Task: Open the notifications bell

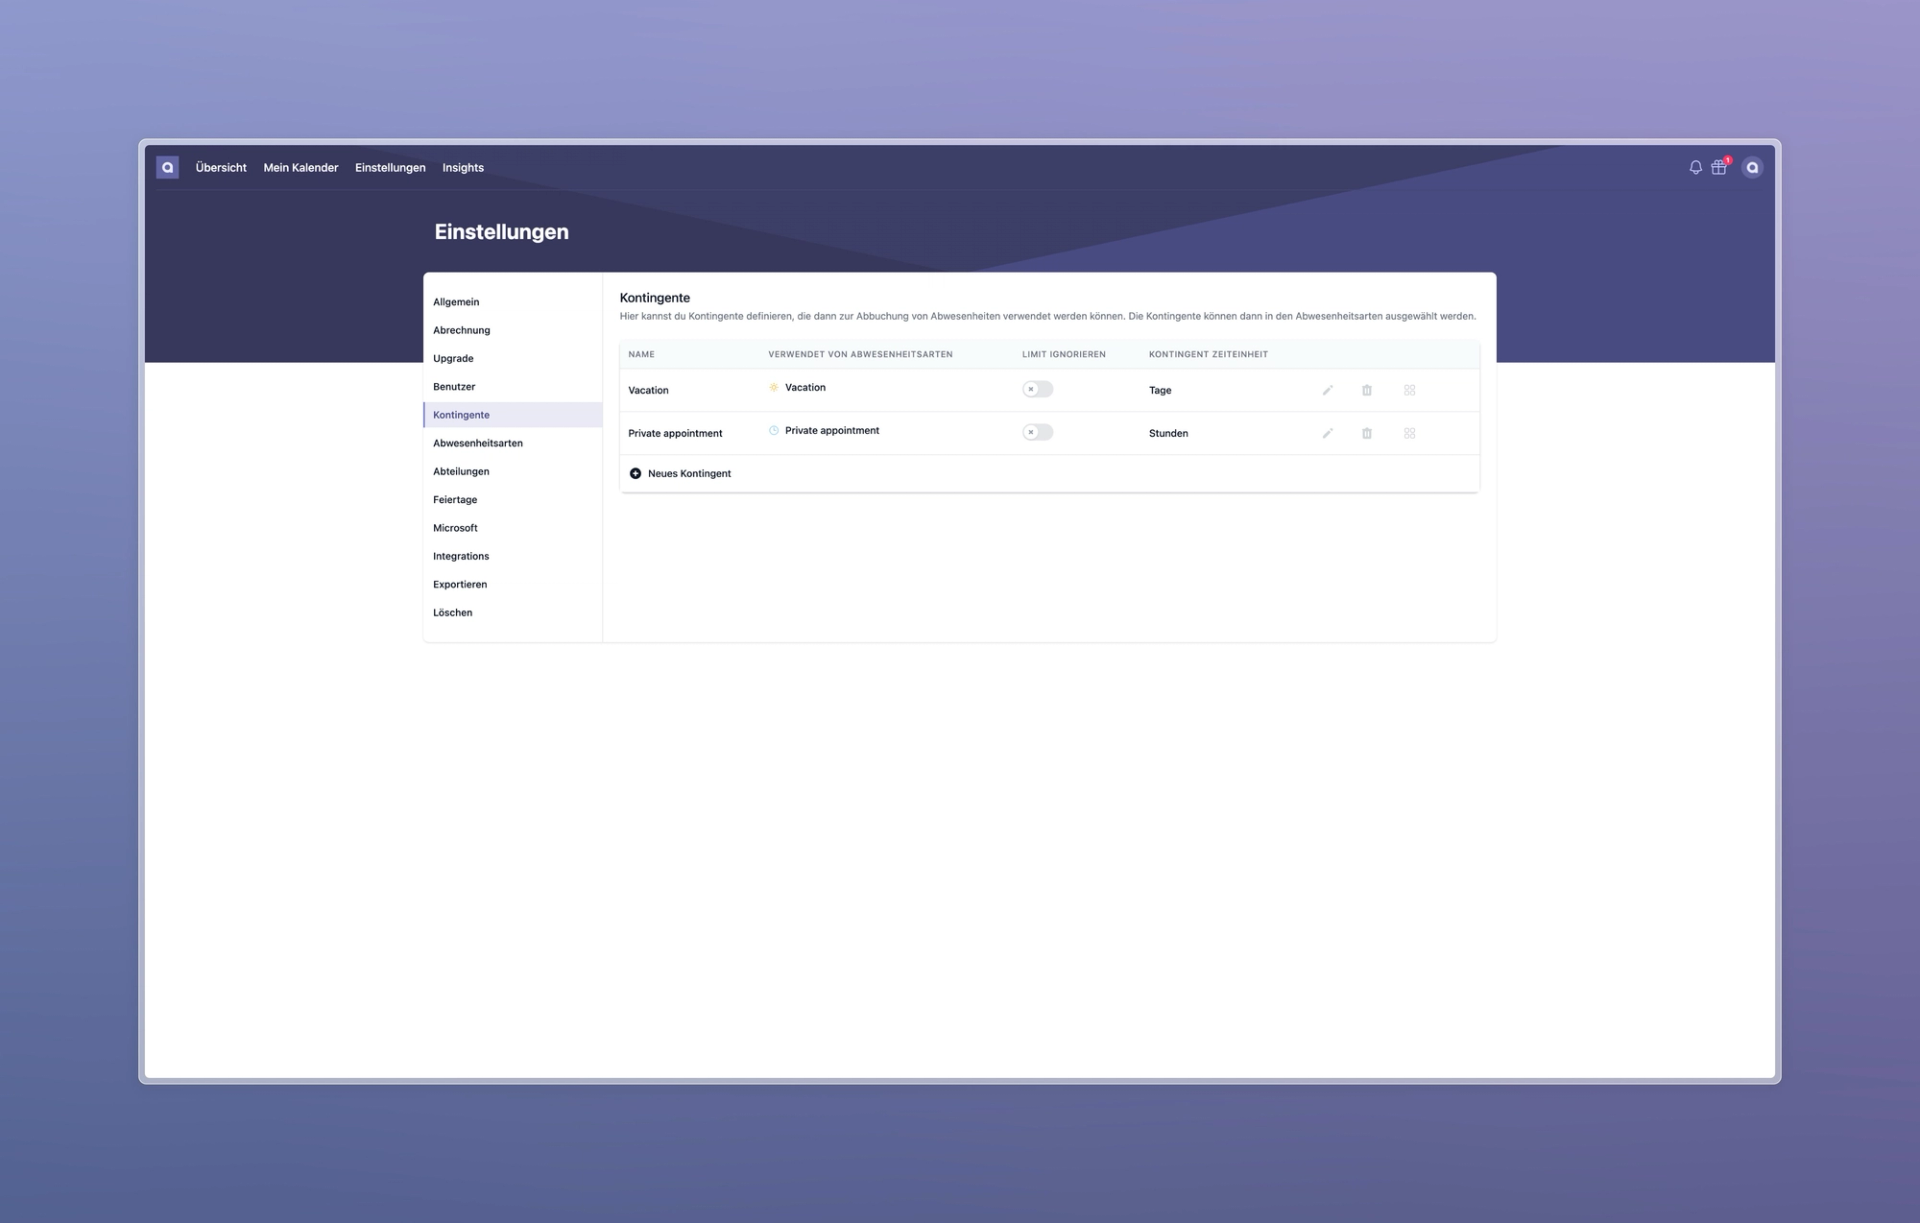Action: (x=1695, y=168)
